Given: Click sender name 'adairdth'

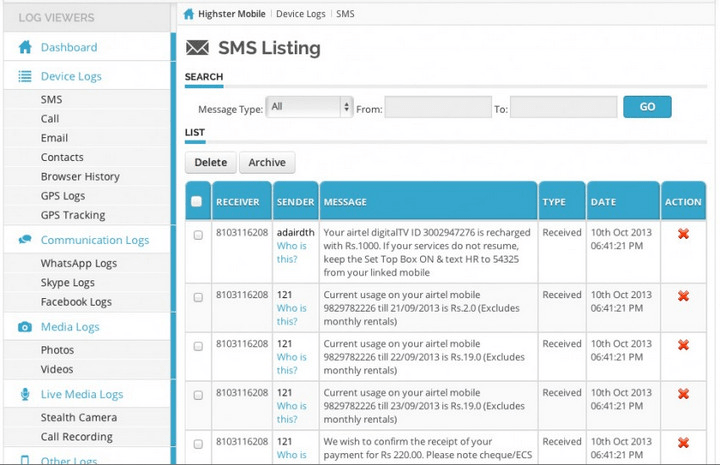Looking at the screenshot, I should (x=296, y=233).
